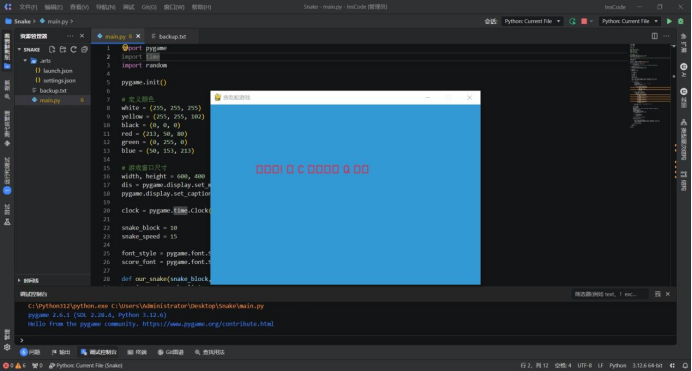Screen dimensions: 692x371
Task: Click the list-style icon beside the debug console filter
Action: click(658, 294)
